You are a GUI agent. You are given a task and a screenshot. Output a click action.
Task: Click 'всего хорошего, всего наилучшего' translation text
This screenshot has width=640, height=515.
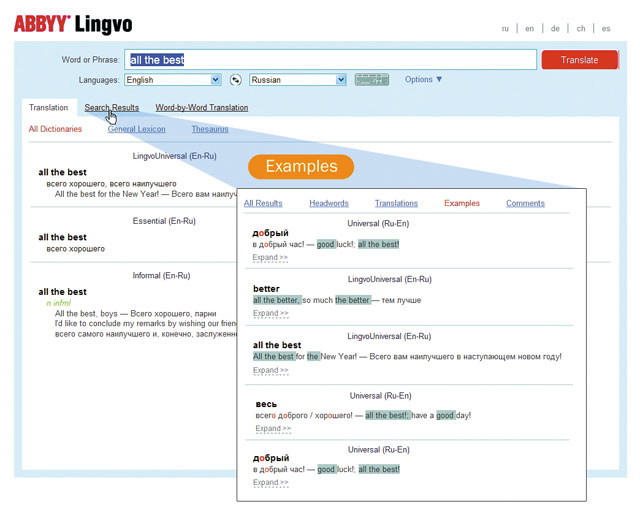coord(111,184)
